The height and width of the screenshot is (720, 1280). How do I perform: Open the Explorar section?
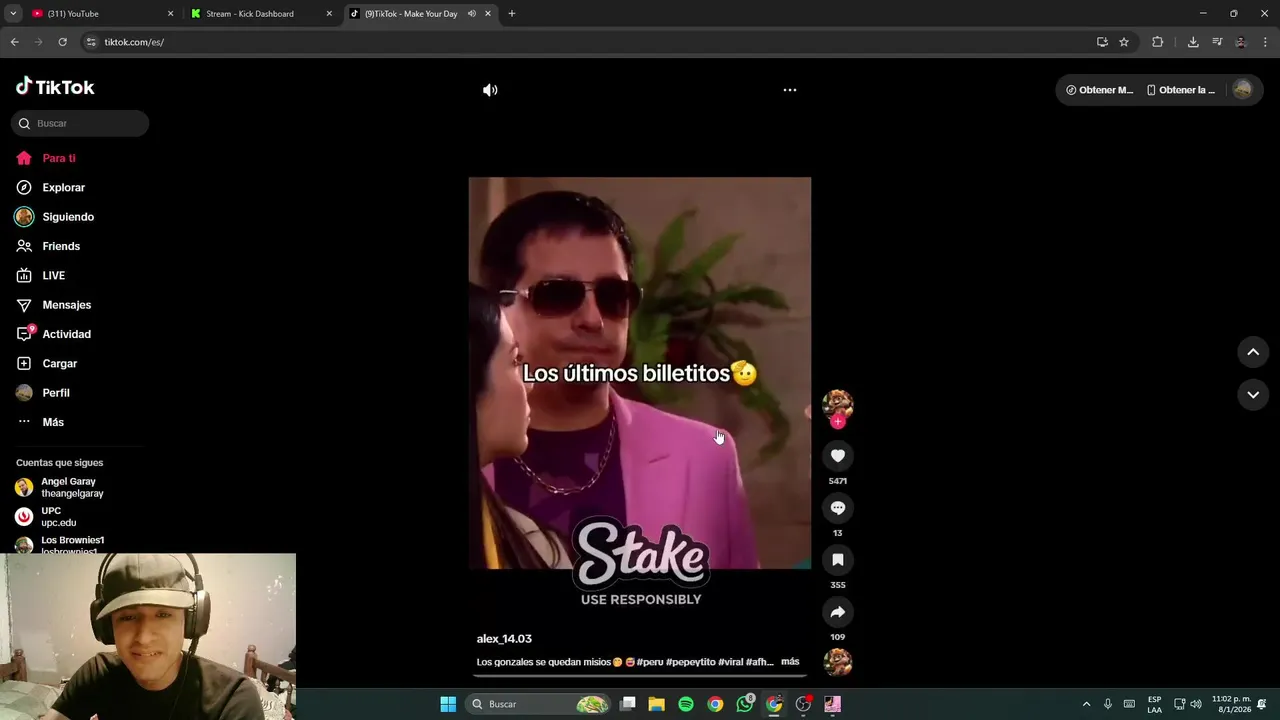point(63,187)
